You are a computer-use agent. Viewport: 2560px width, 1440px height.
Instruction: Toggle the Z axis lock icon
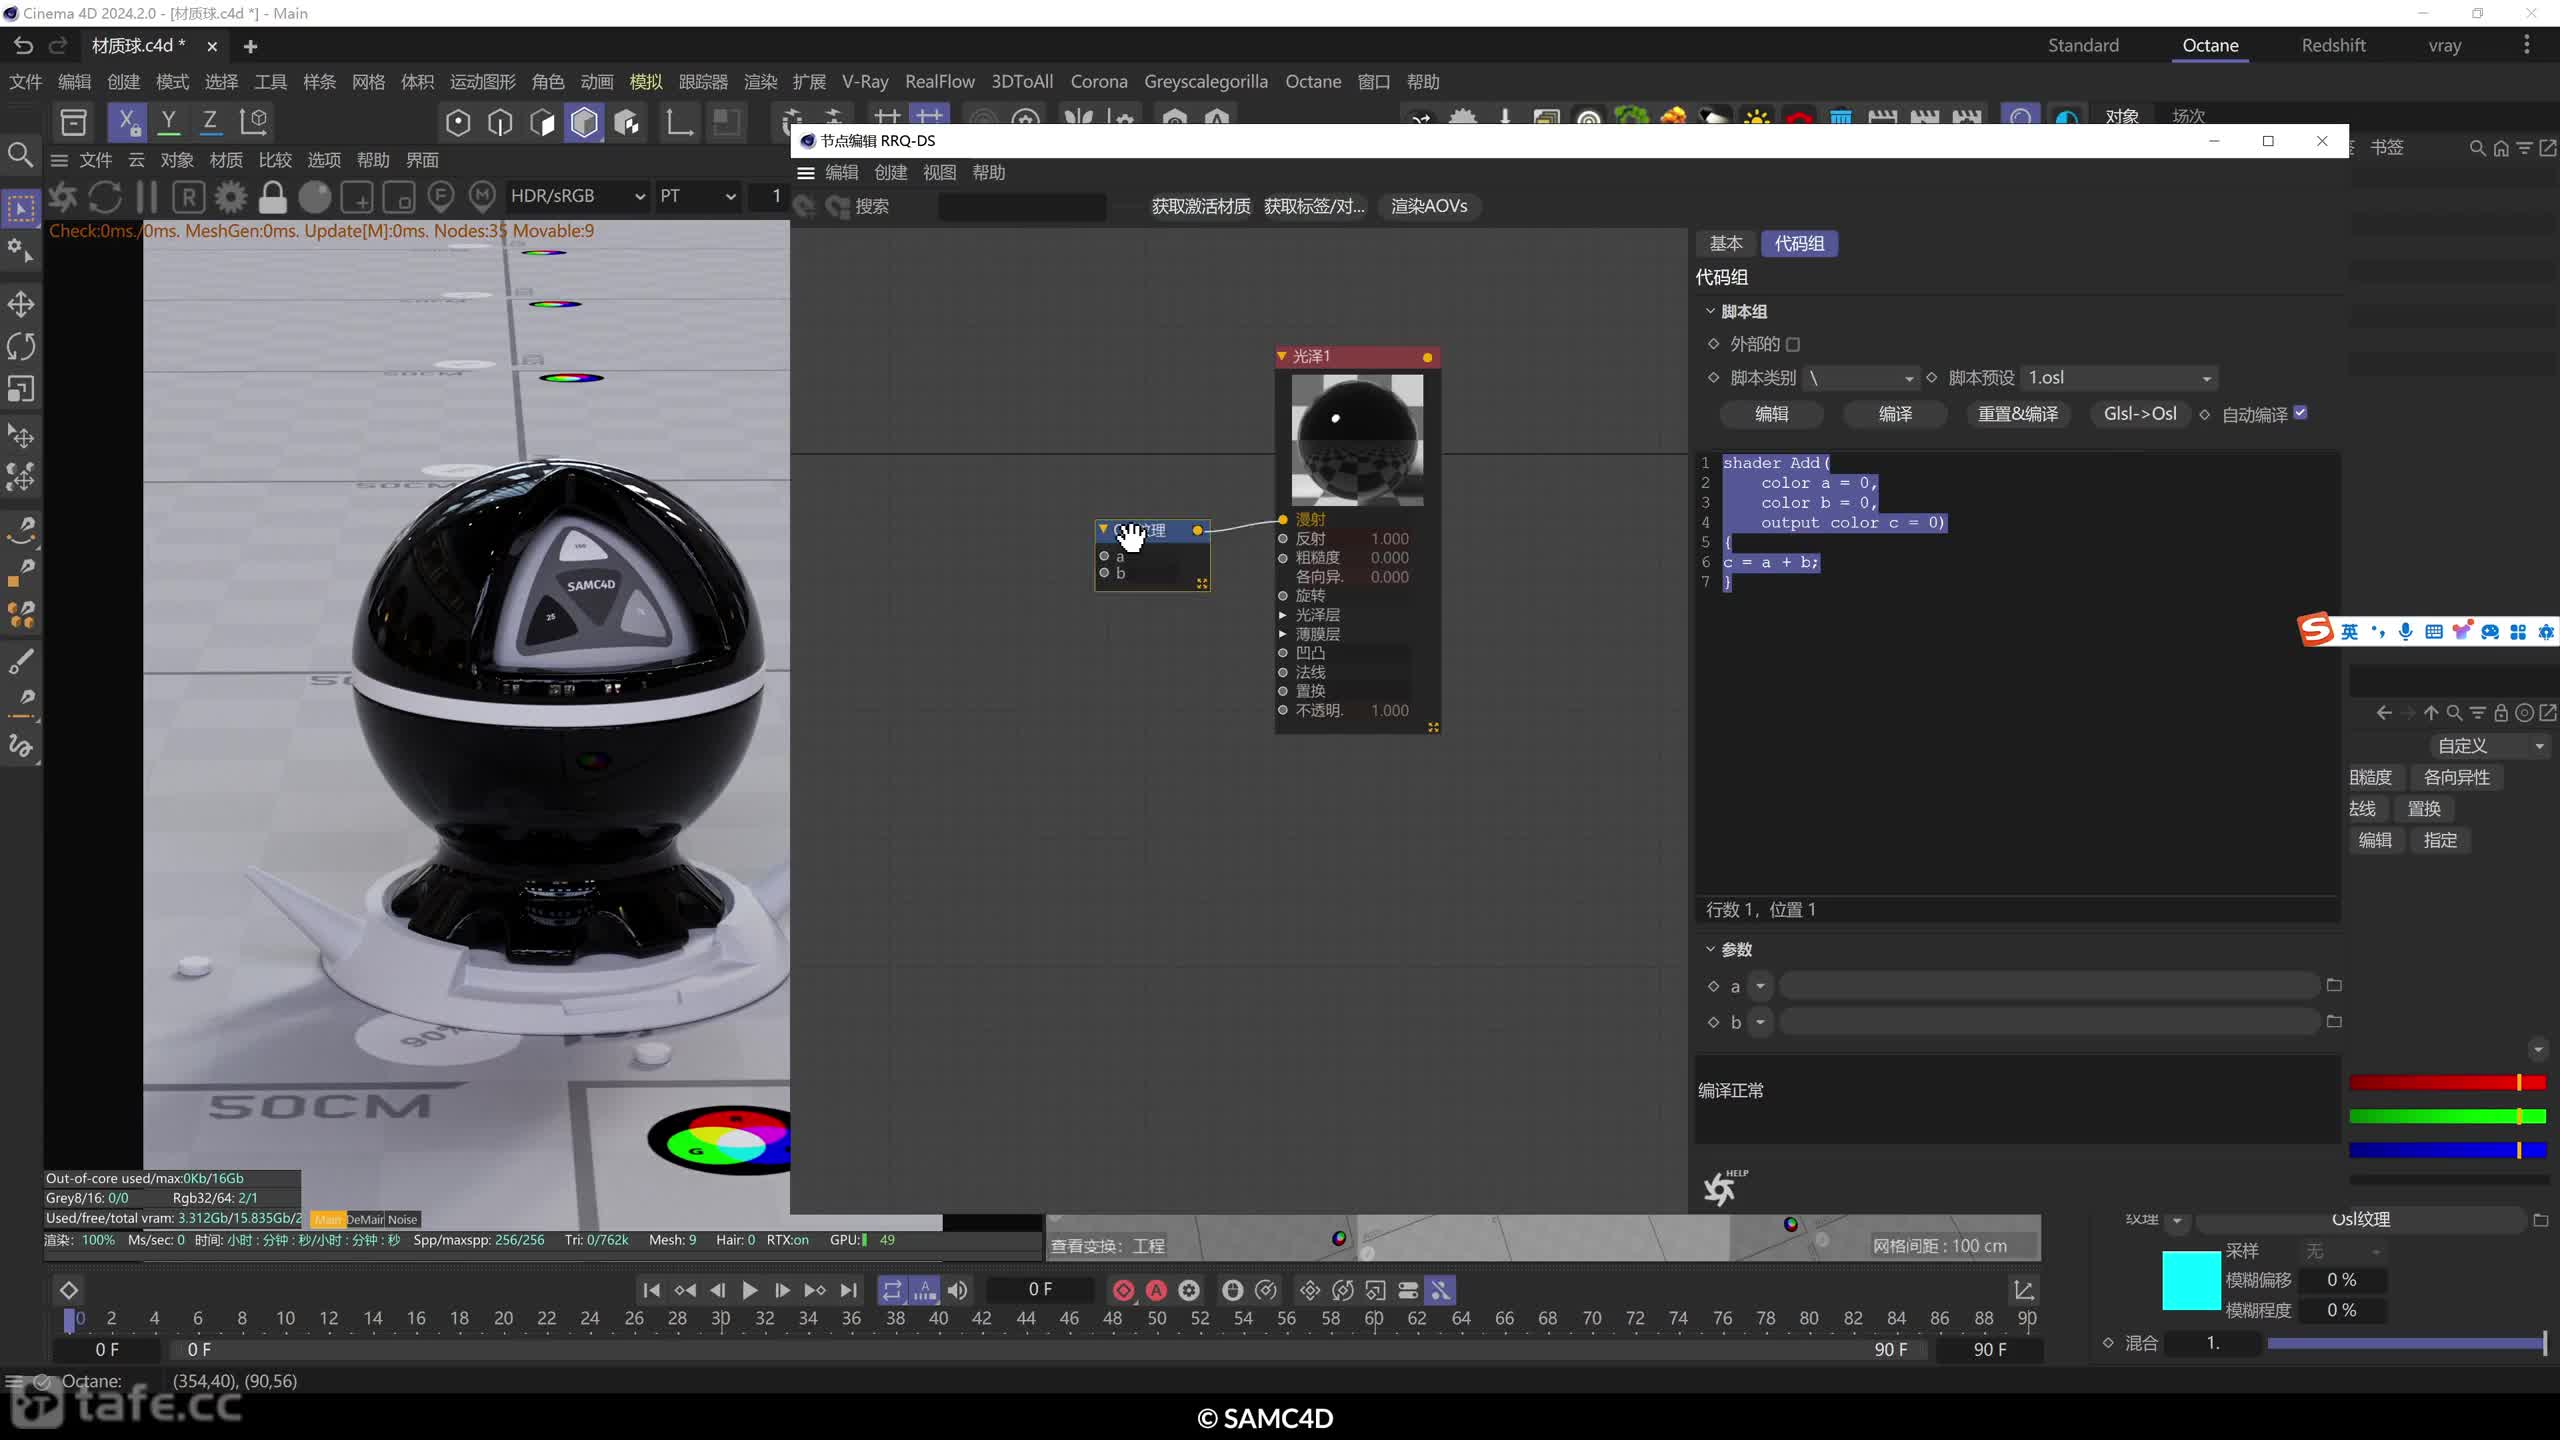point(210,122)
